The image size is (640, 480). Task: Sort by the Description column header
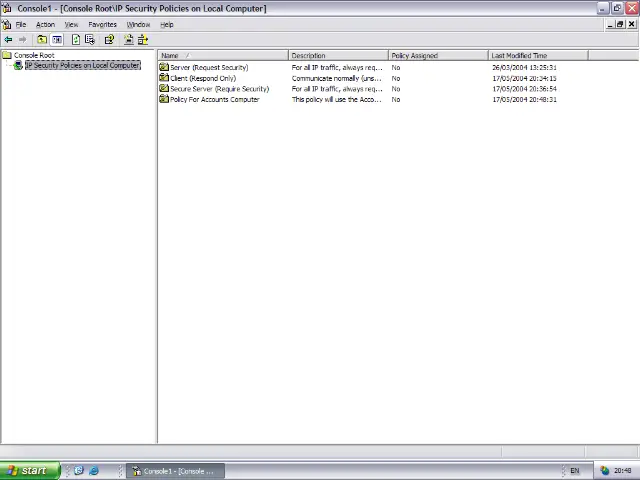(338, 56)
